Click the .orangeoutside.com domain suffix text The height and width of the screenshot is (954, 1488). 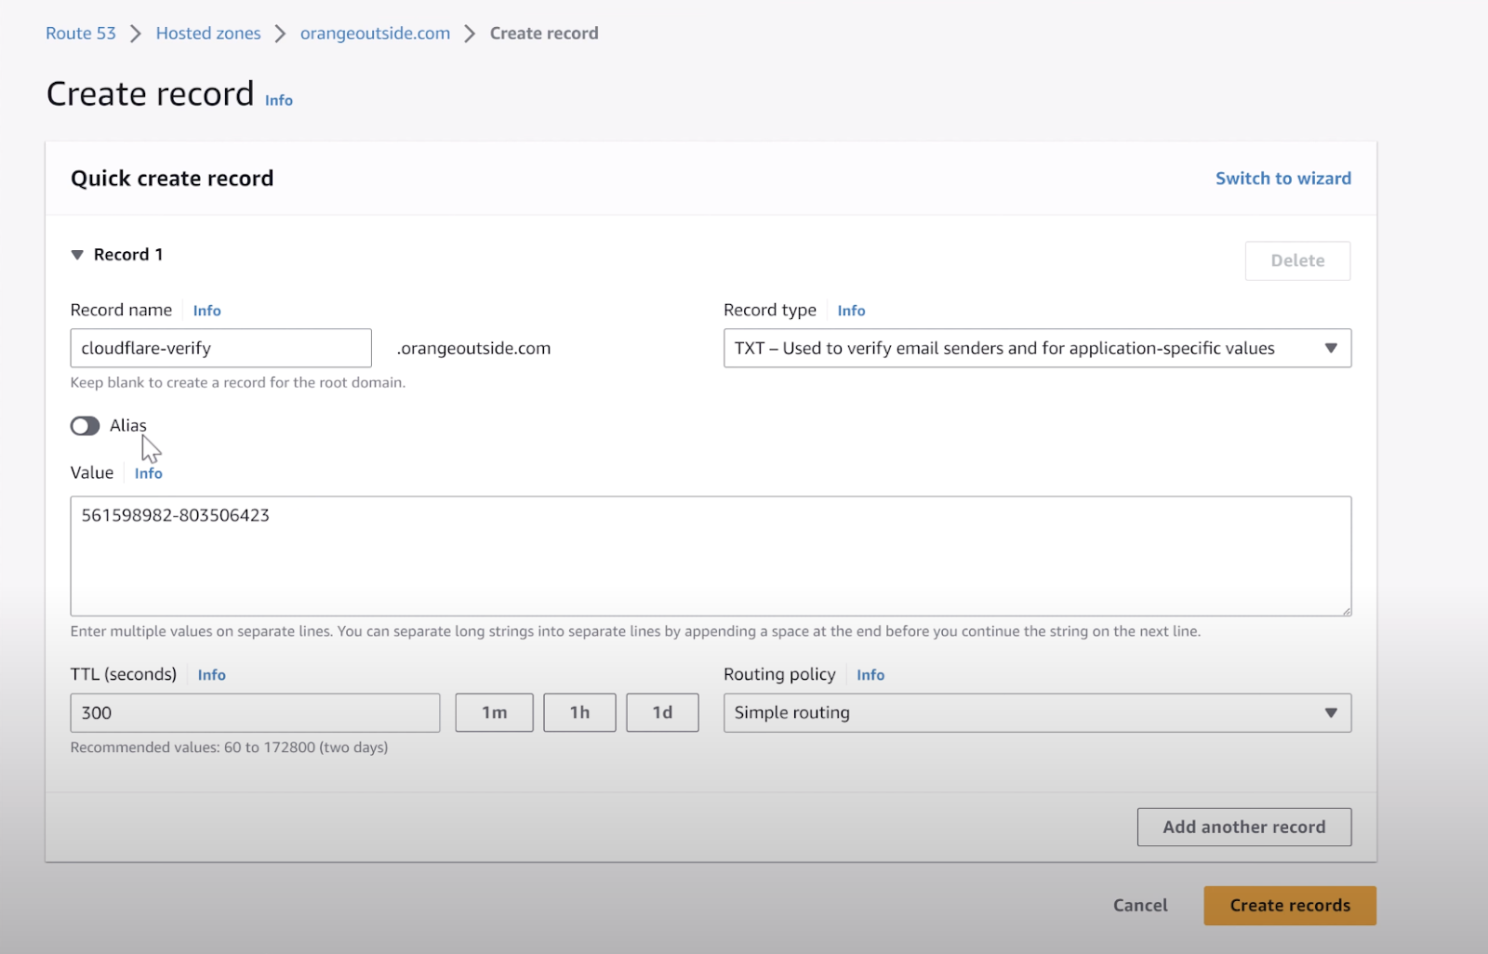click(x=474, y=348)
